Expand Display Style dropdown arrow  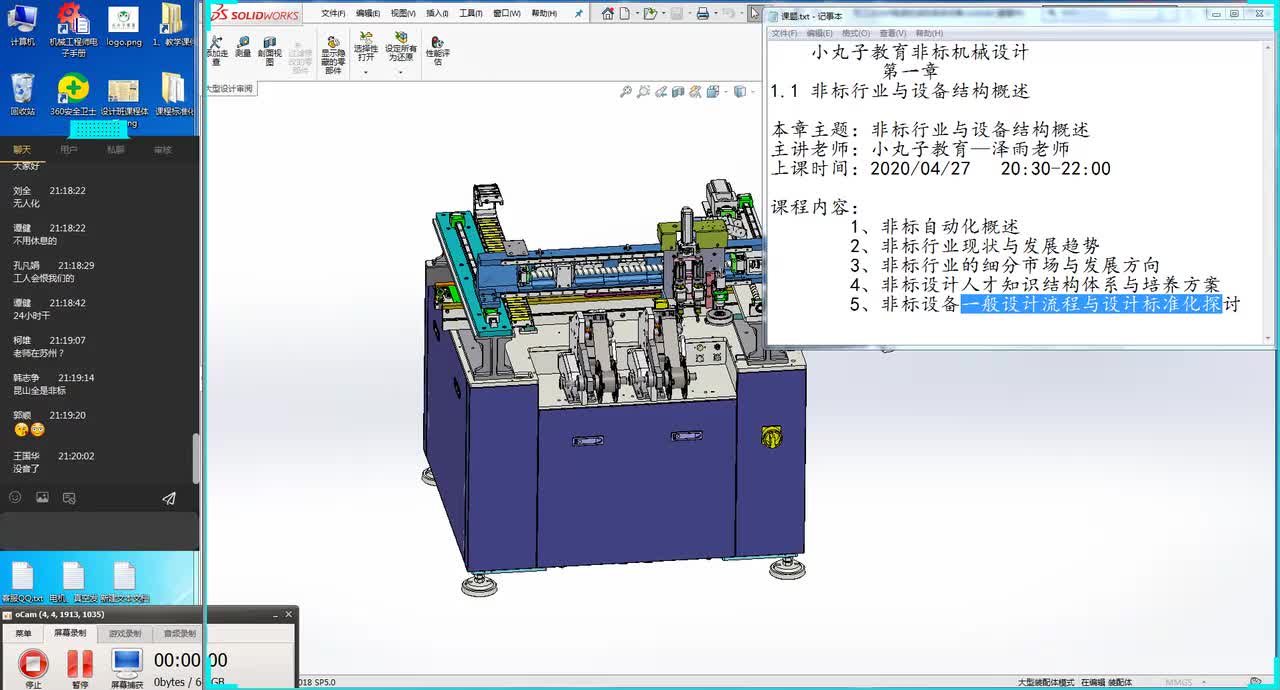click(x=753, y=92)
